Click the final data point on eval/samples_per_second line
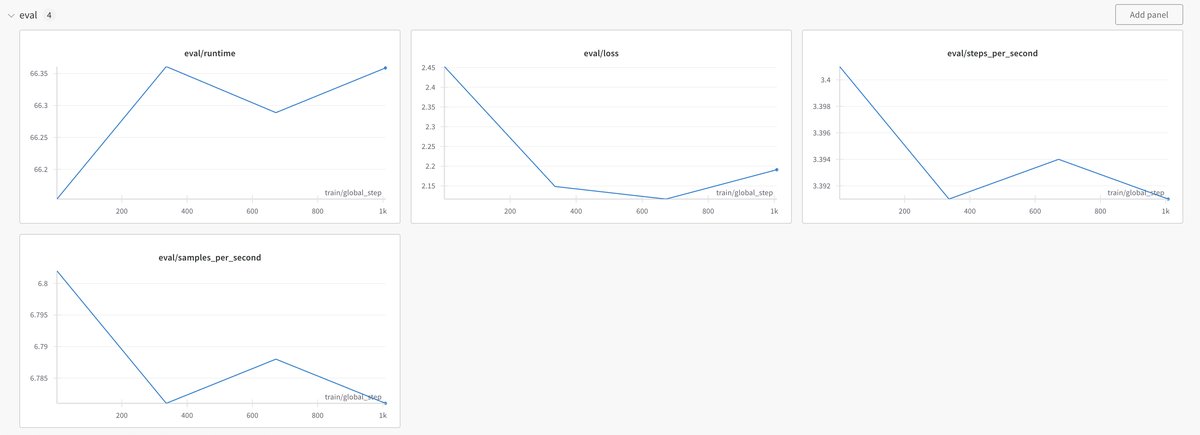 click(385, 403)
